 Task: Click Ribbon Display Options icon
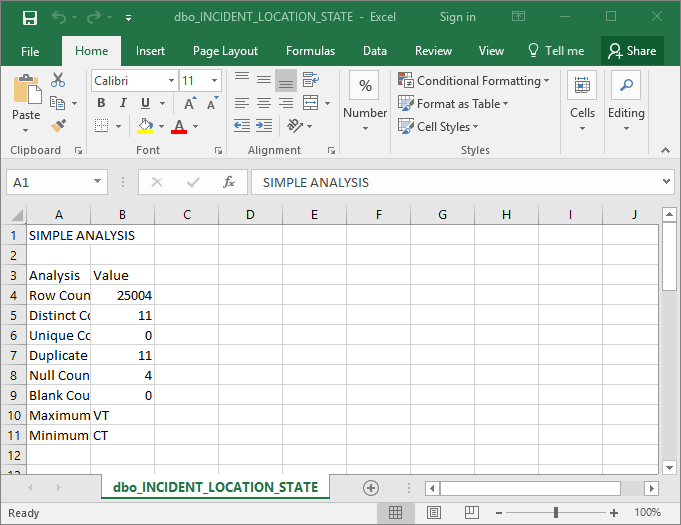coord(518,17)
